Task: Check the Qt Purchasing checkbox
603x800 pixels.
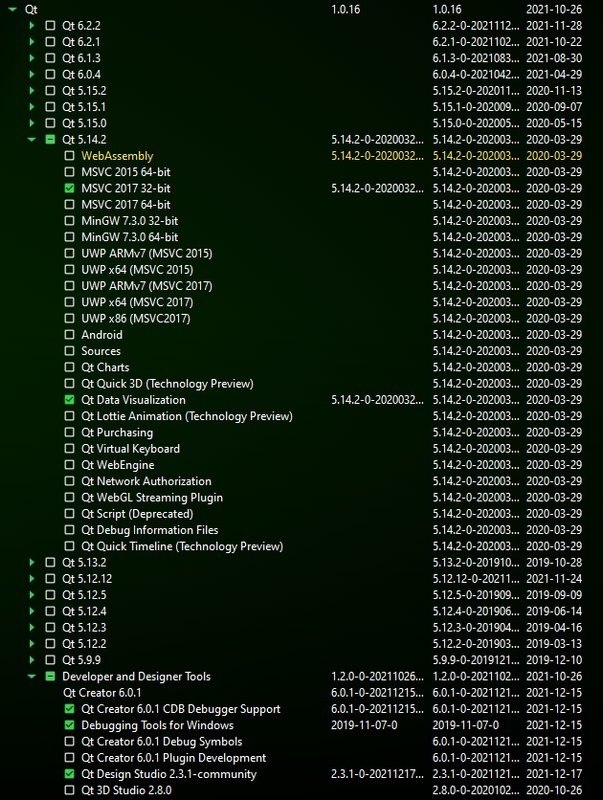Action: click(69, 432)
